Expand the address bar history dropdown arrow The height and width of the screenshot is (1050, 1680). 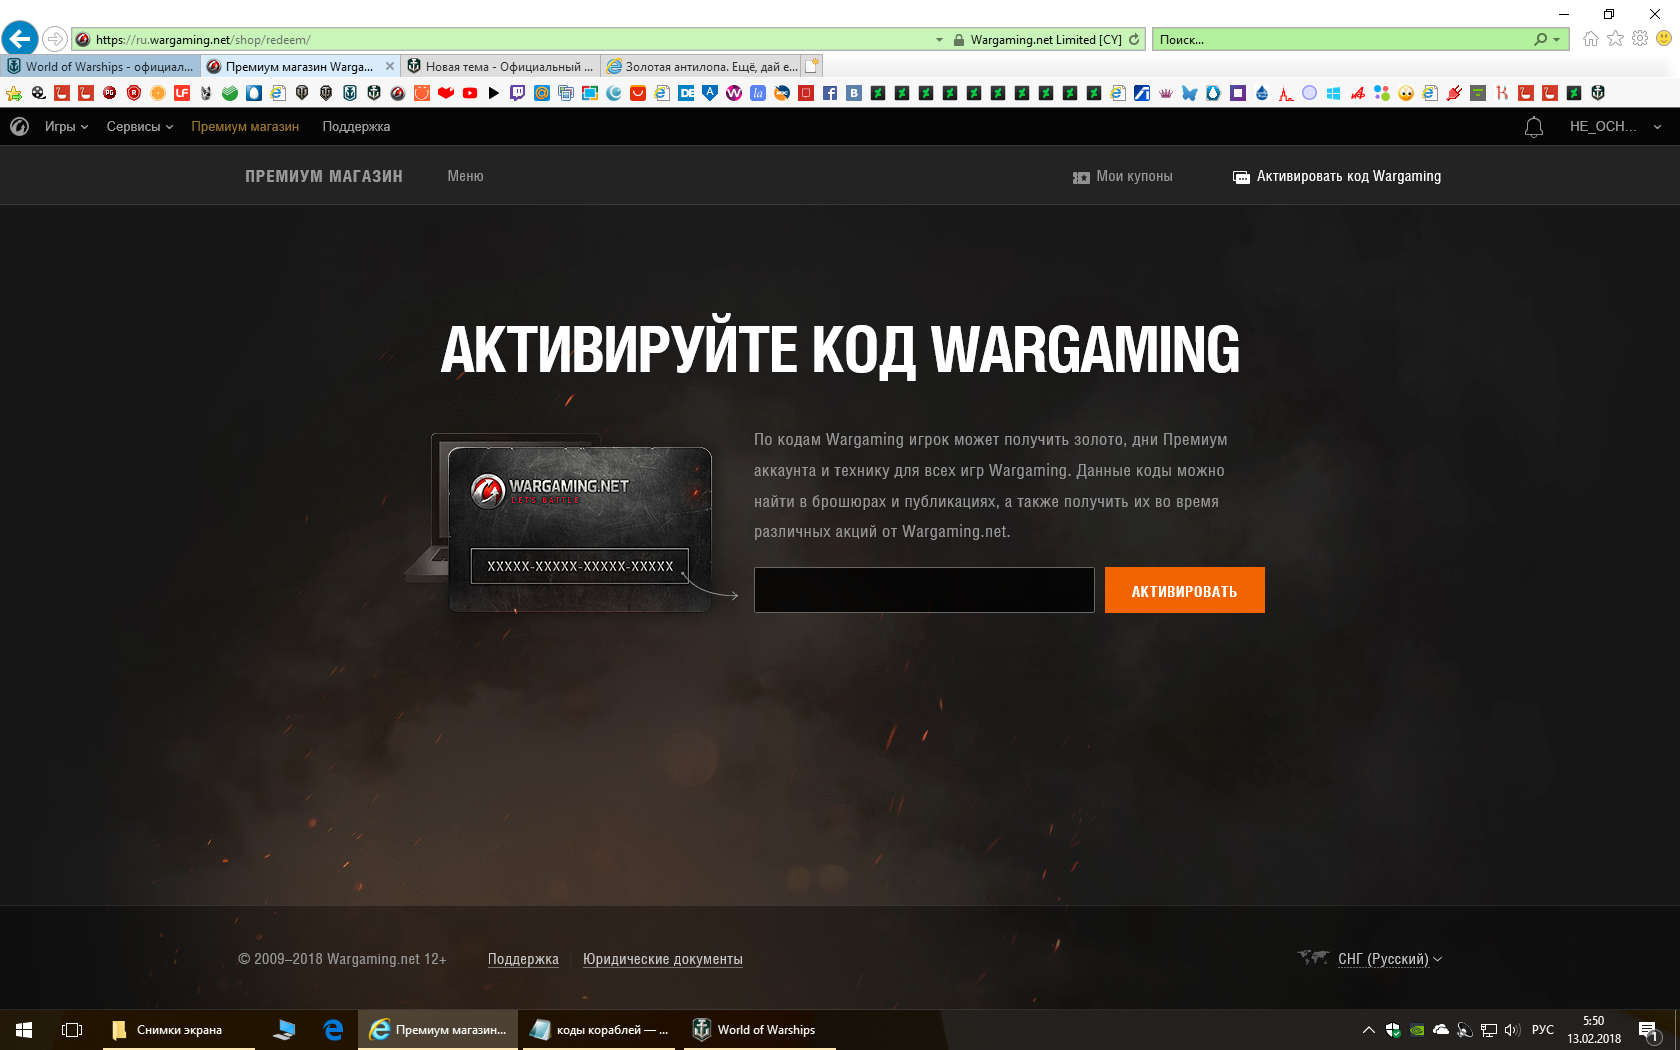point(939,40)
